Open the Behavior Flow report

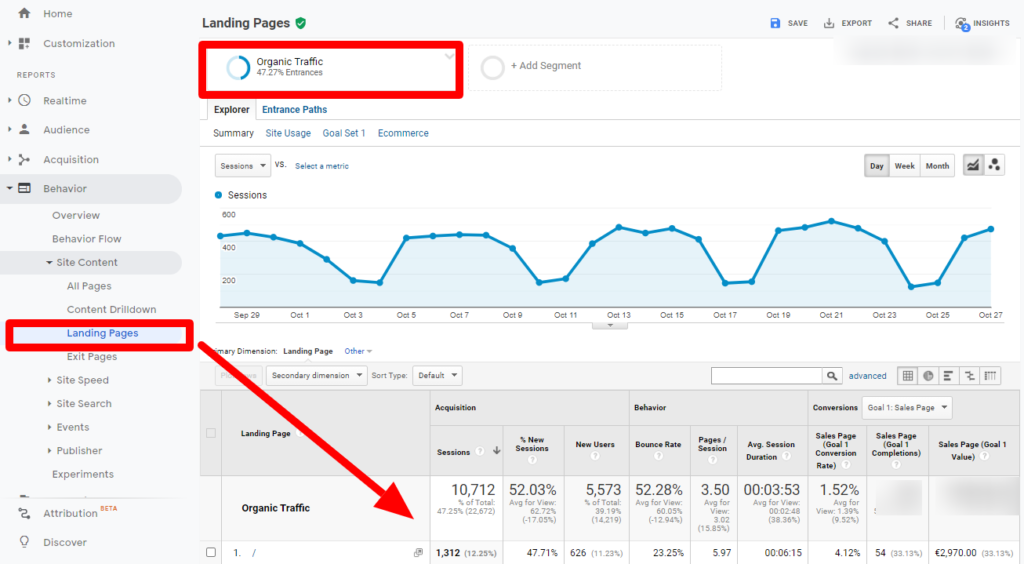tap(87, 239)
